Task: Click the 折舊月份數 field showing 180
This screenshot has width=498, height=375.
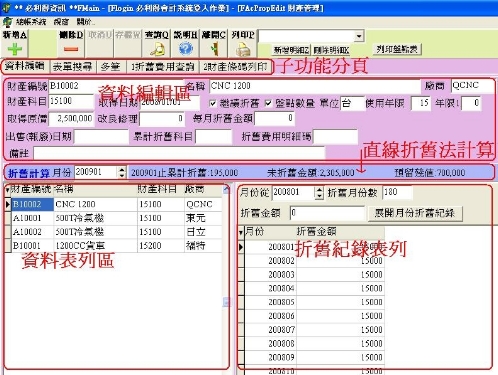Action: tap(397, 192)
